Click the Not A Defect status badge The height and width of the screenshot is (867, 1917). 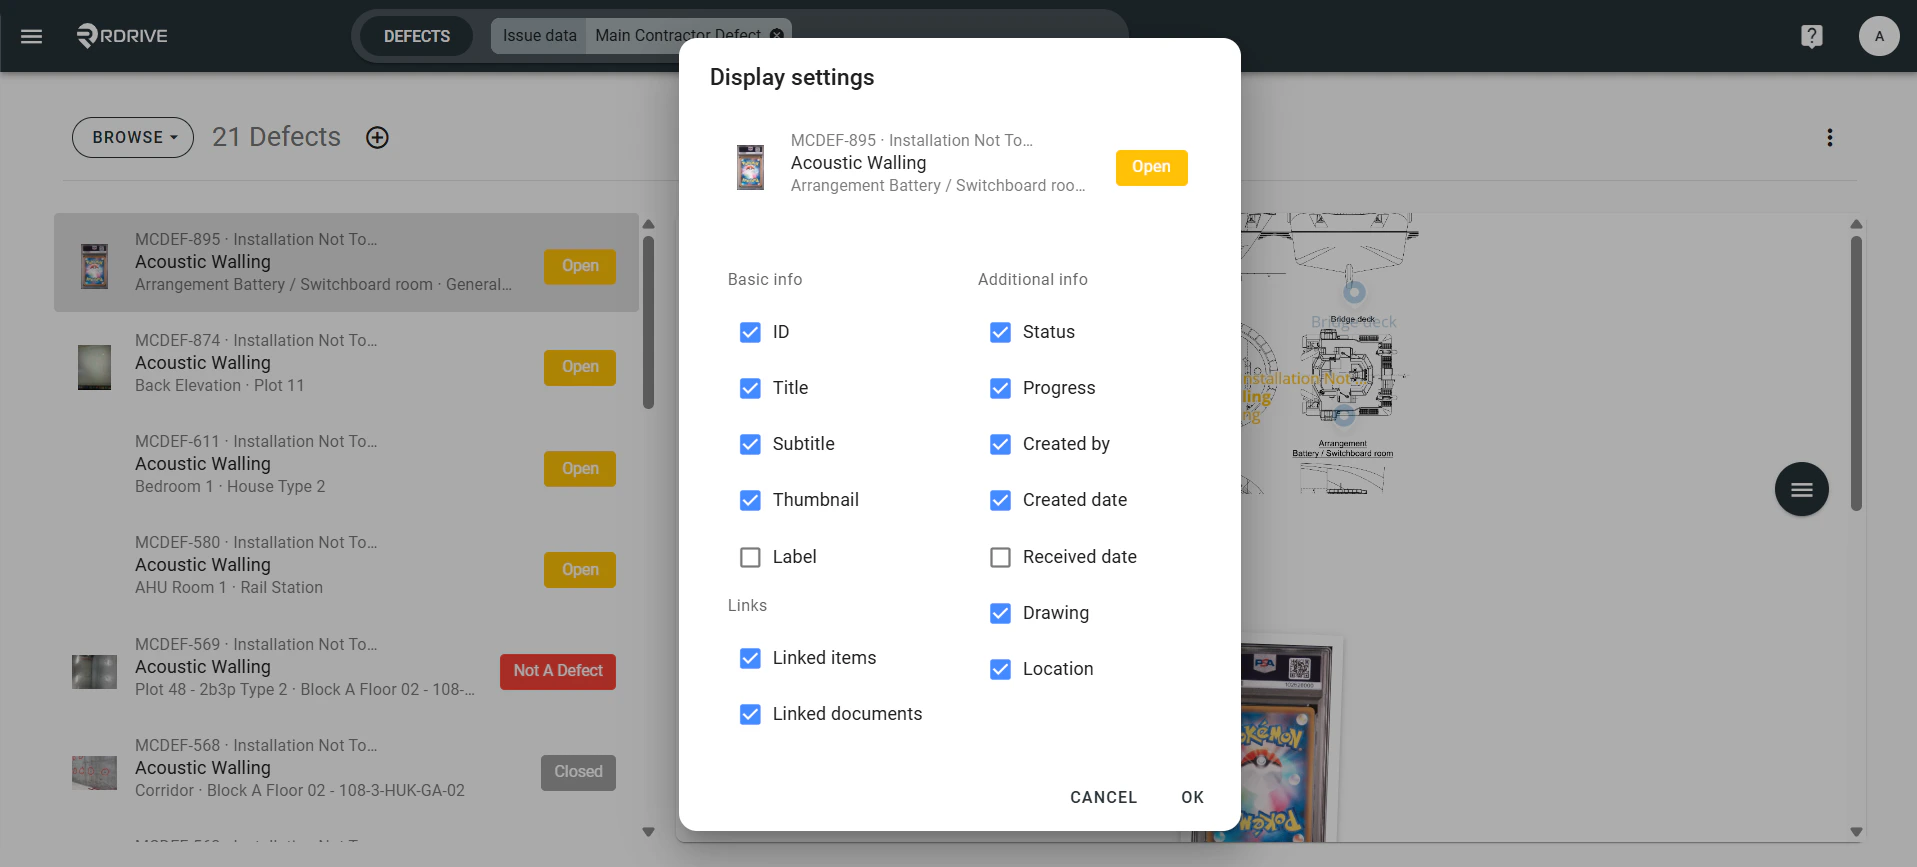point(558,671)
